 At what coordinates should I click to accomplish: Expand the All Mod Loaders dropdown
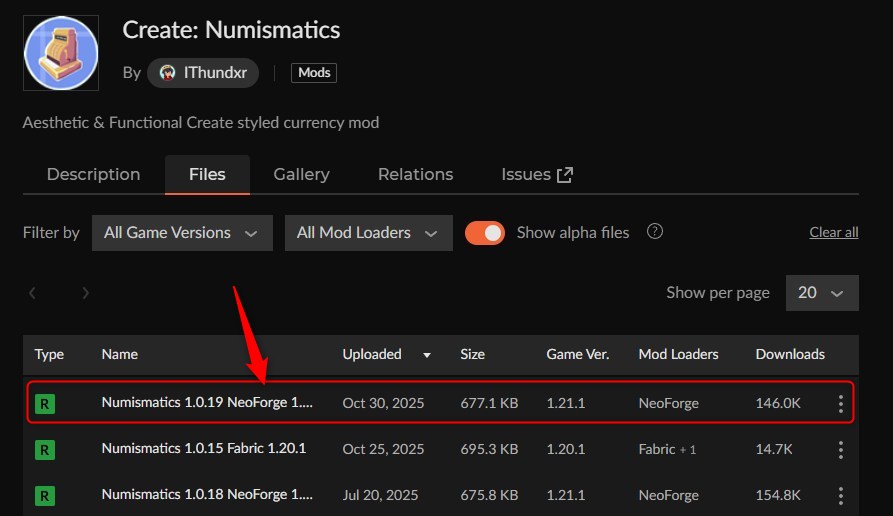(x=368, y=233)
